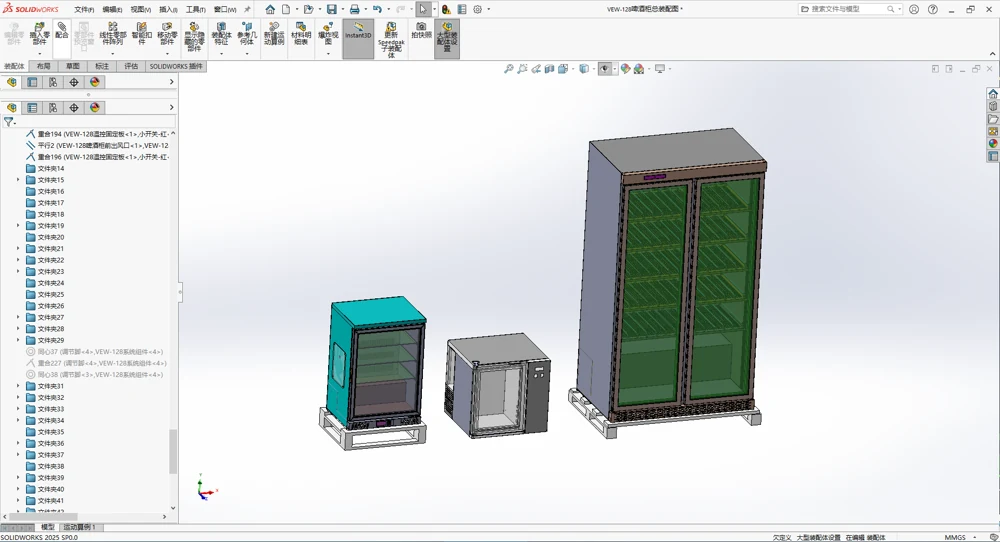Screen dimensions: 1000x542
Task: Open the feature tree filter funnel dropdown
Action: [10, 121]
